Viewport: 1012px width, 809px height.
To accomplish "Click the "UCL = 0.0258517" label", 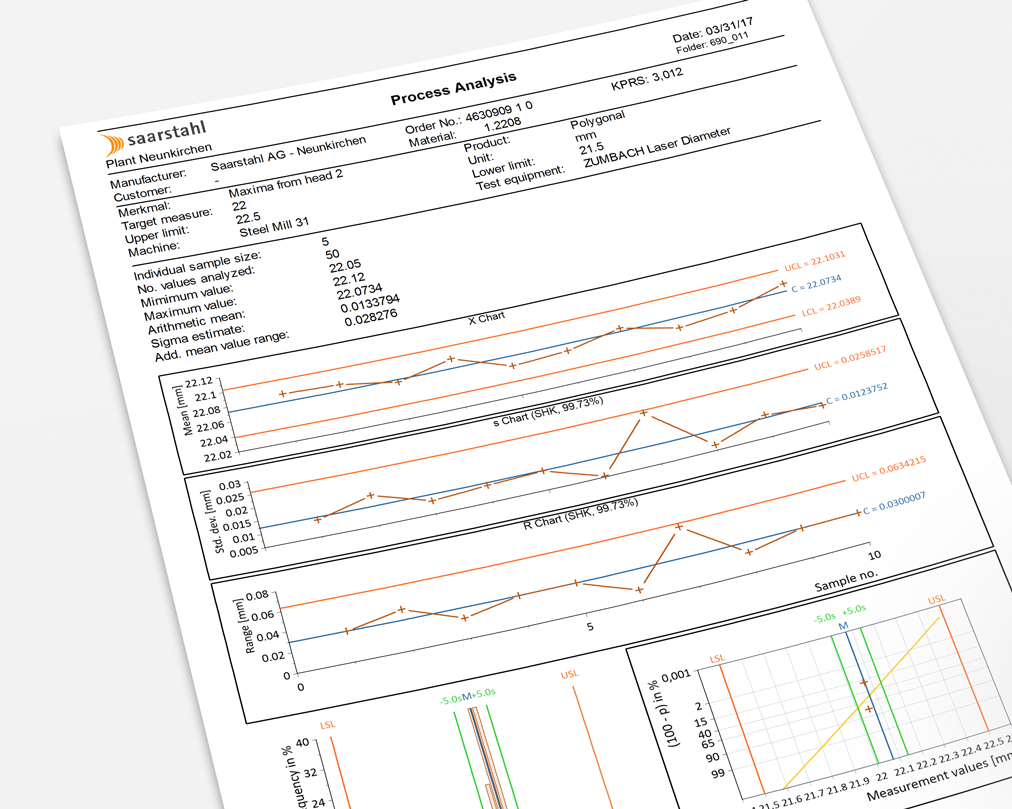I will 850,358.
